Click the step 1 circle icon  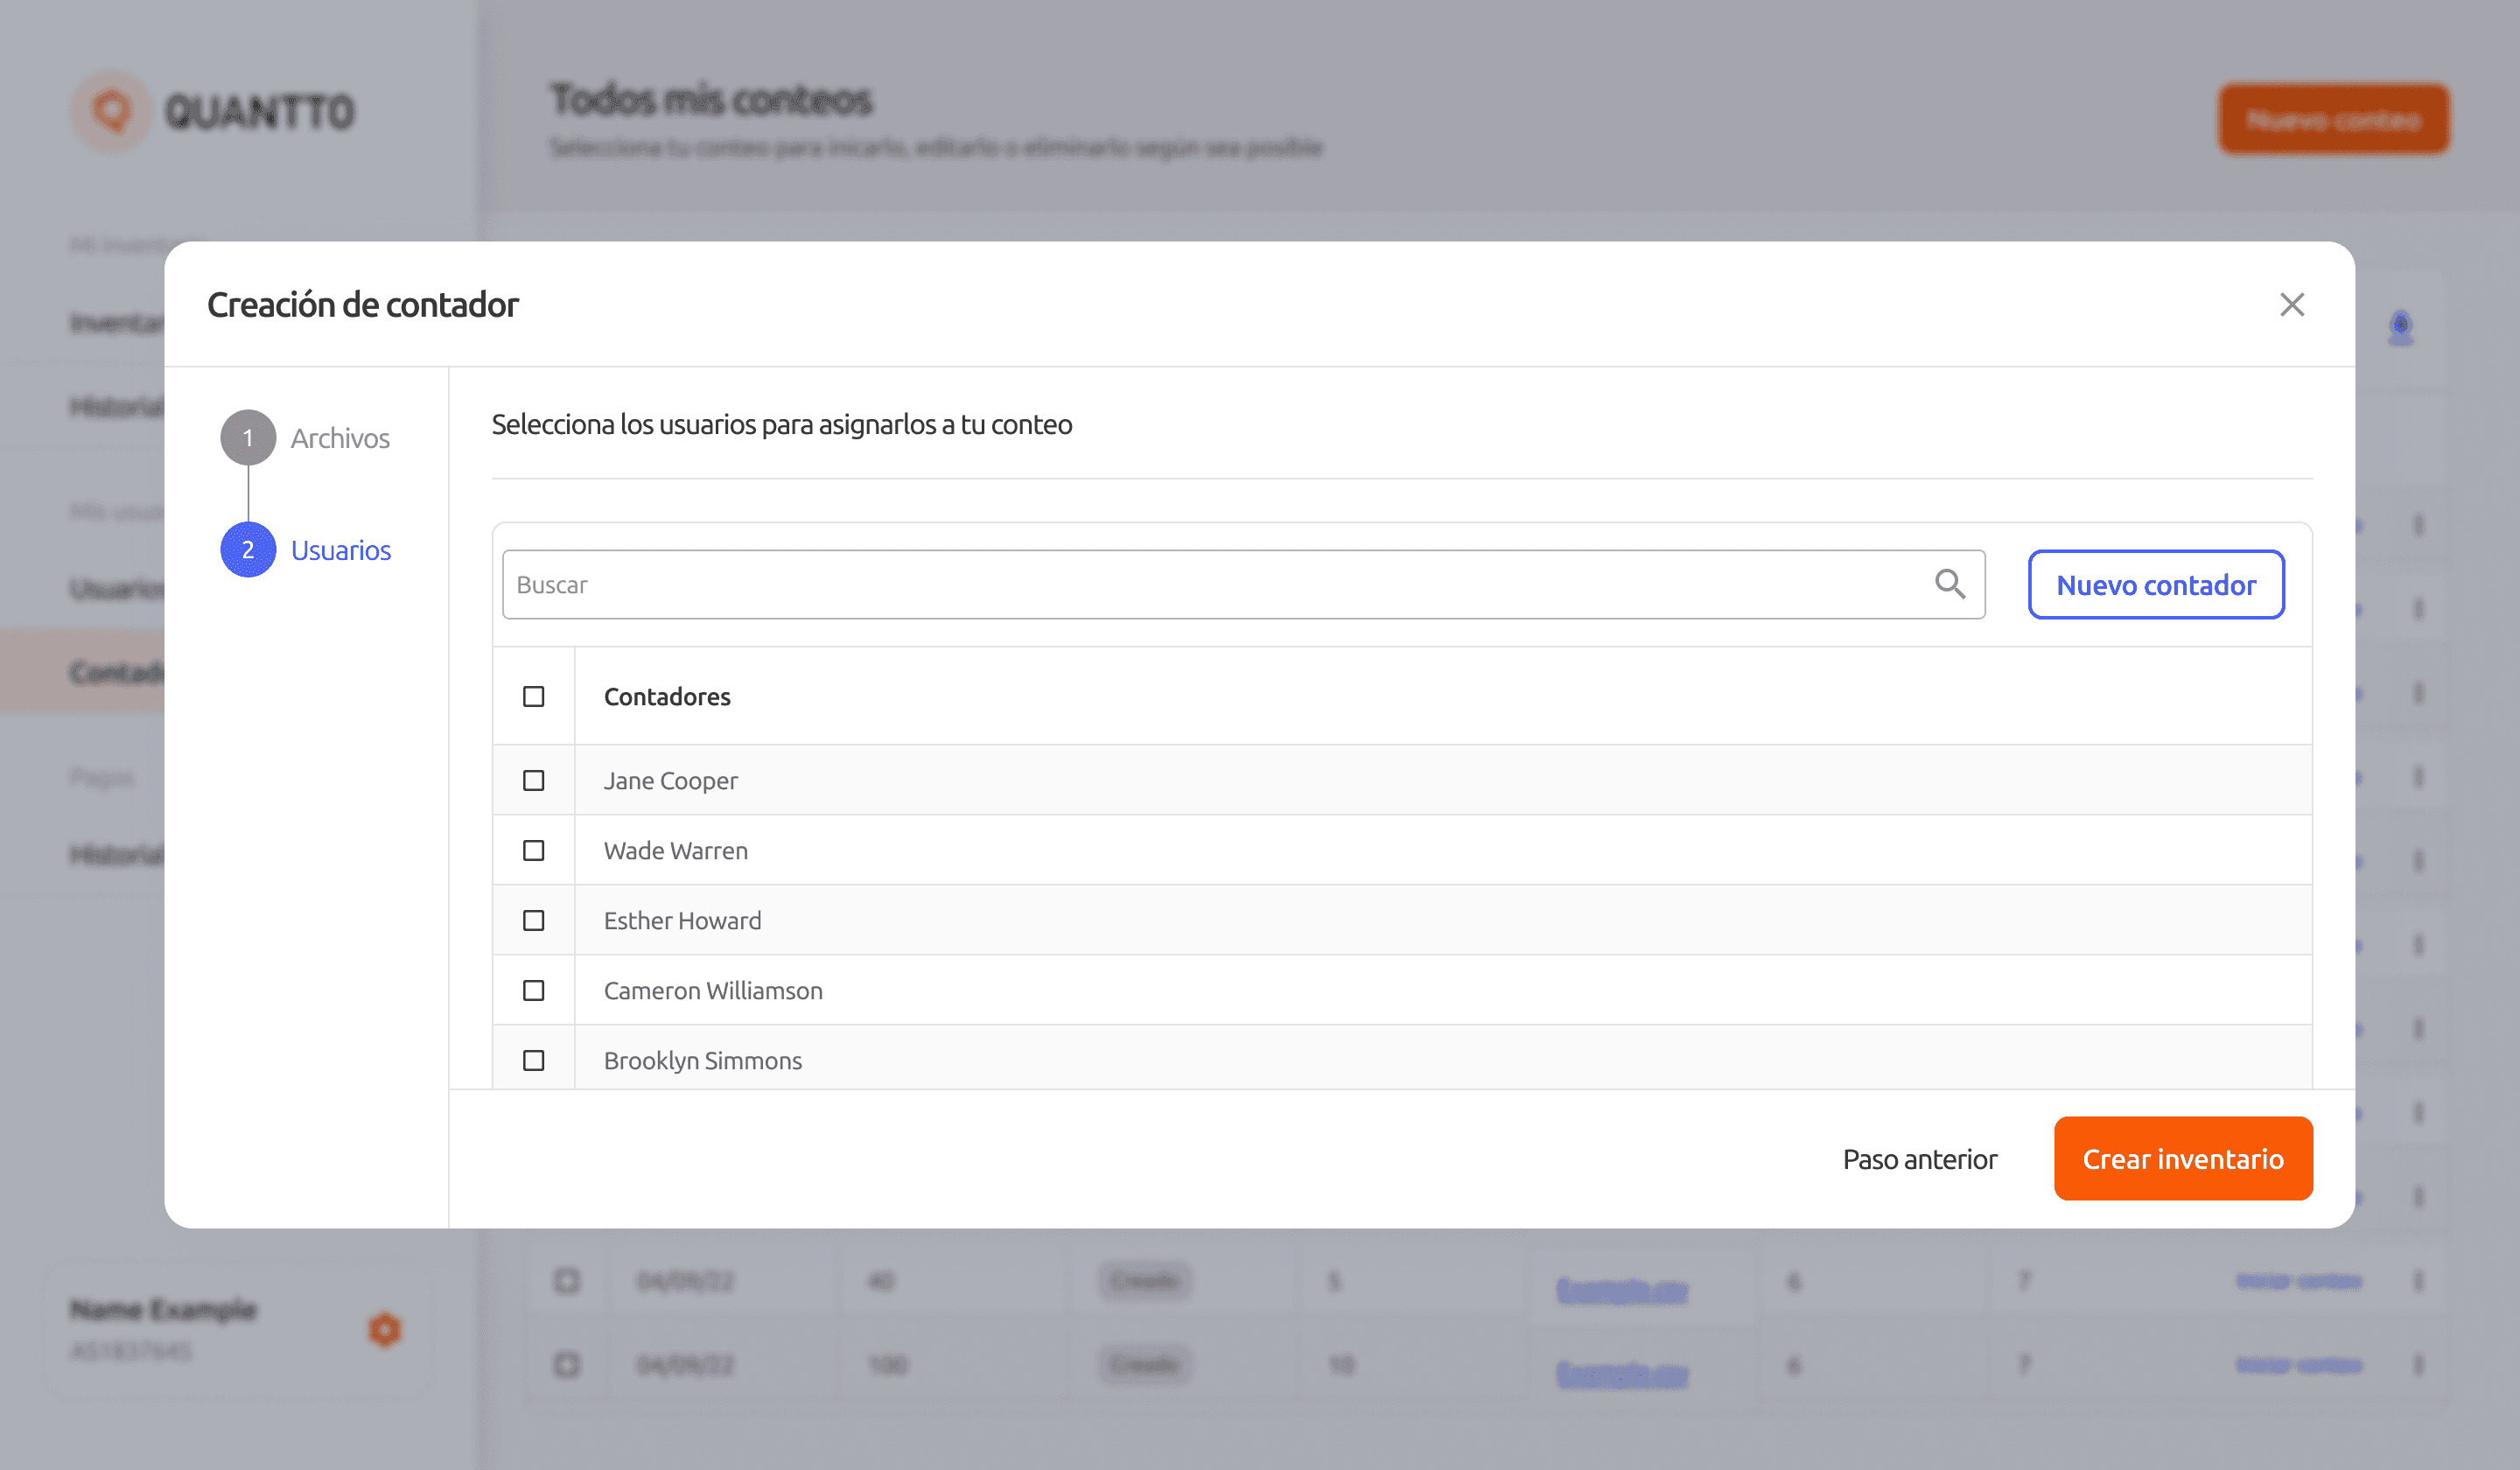(248, 438)
